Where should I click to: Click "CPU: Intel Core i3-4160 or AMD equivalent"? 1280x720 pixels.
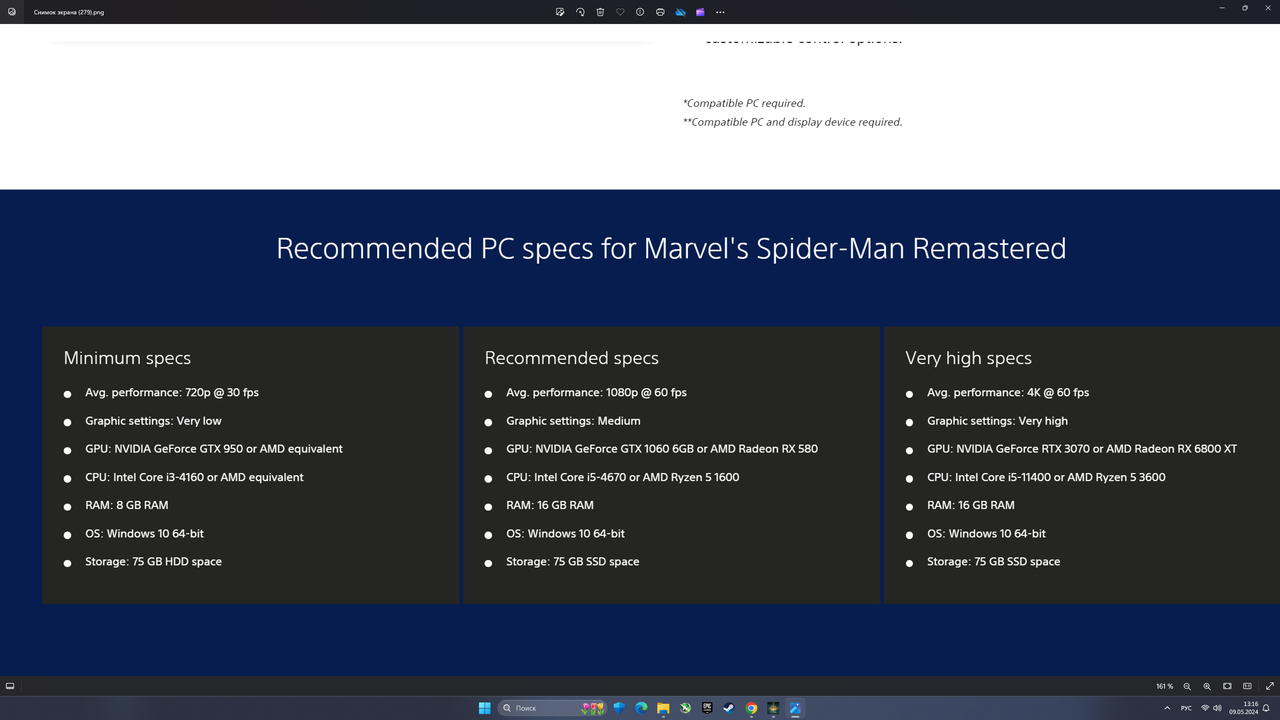point(194,477)
